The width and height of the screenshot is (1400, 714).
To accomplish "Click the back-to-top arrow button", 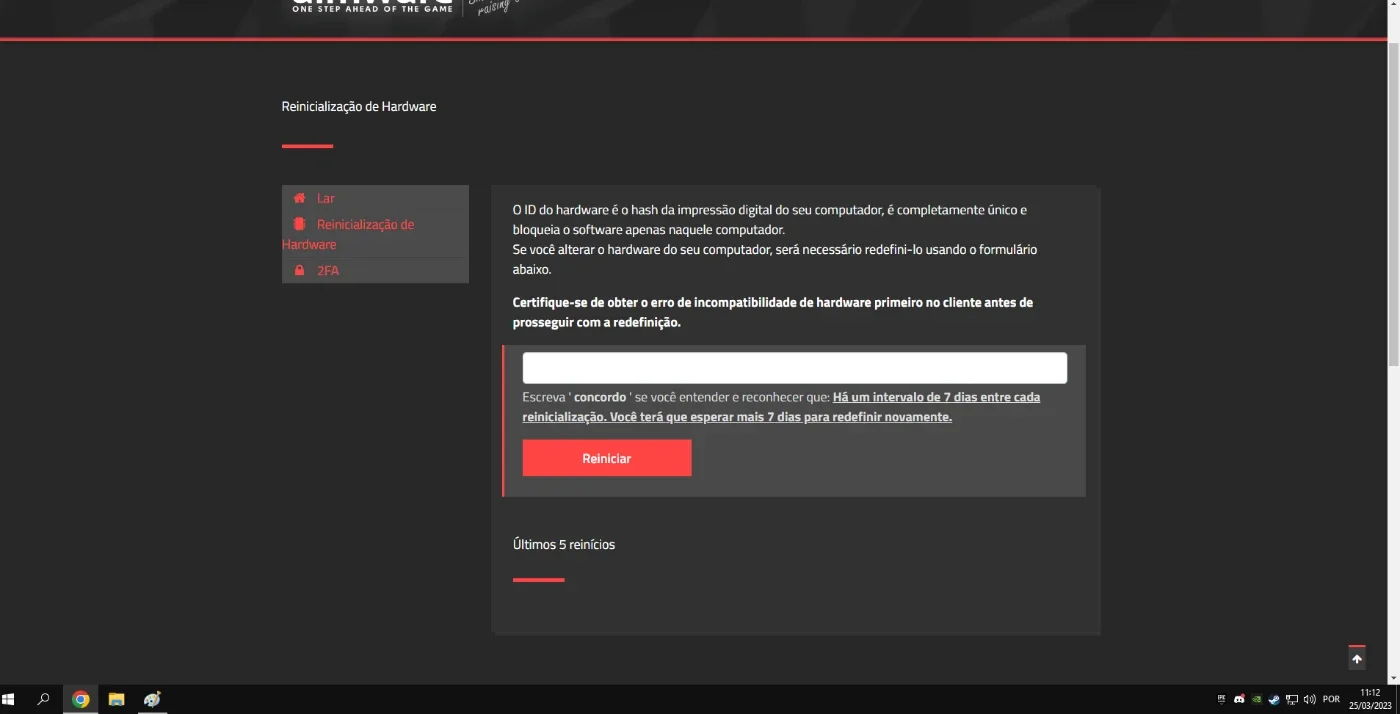I will [x=1357, y=659].
